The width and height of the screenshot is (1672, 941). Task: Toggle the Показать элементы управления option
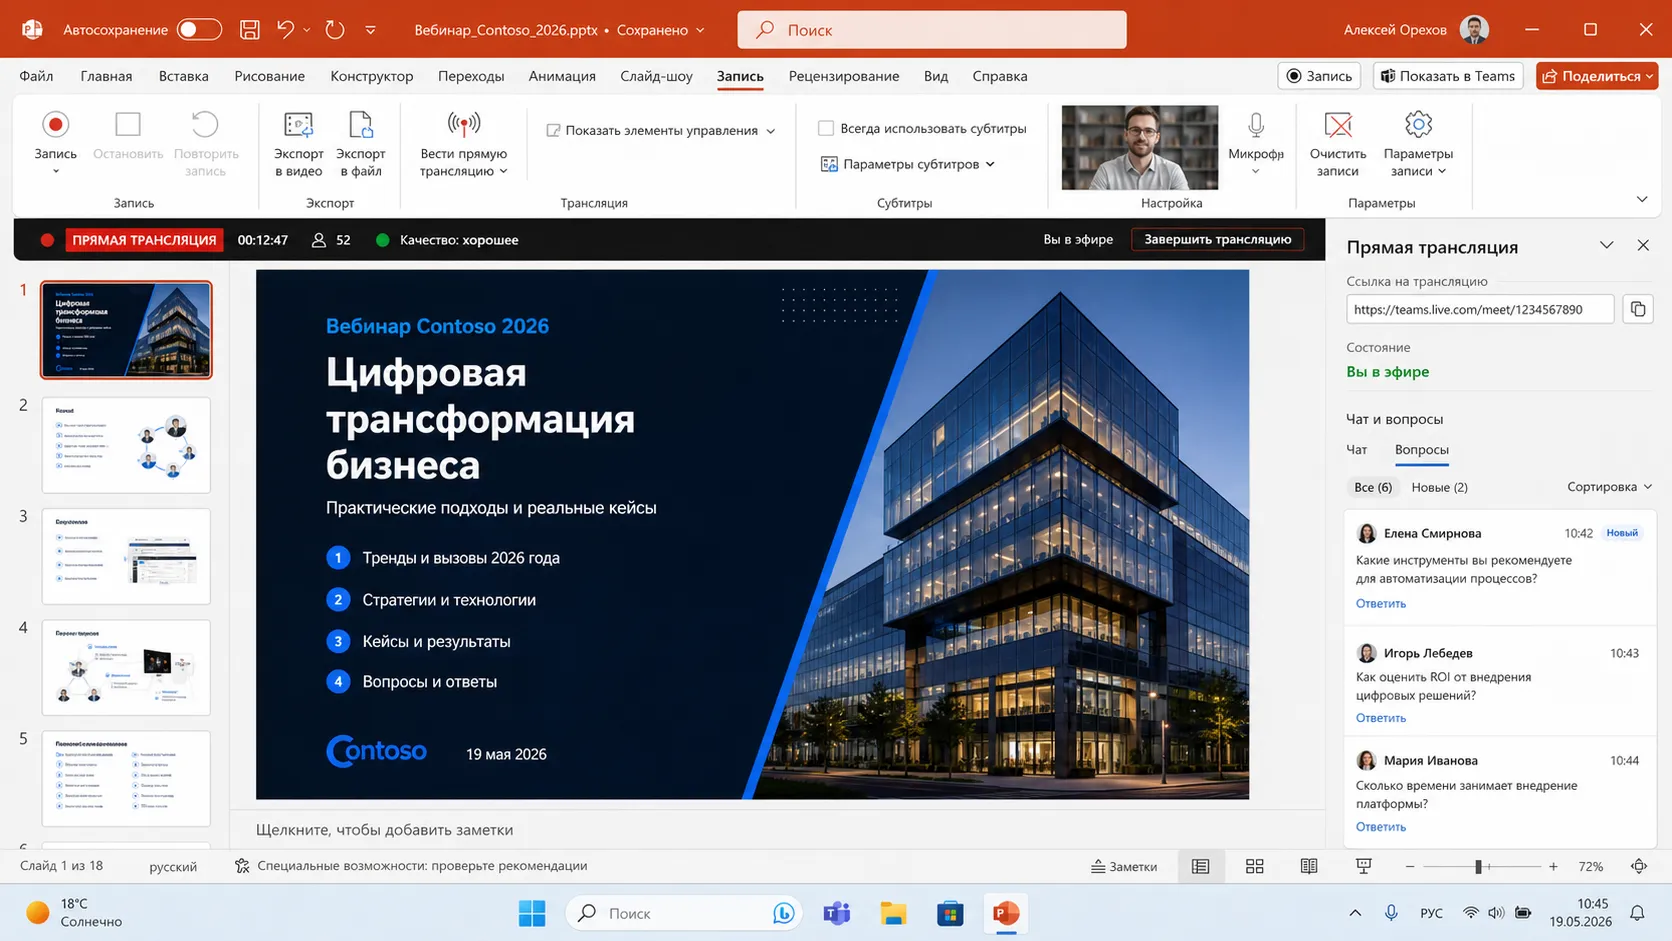(x=661, y=130)
